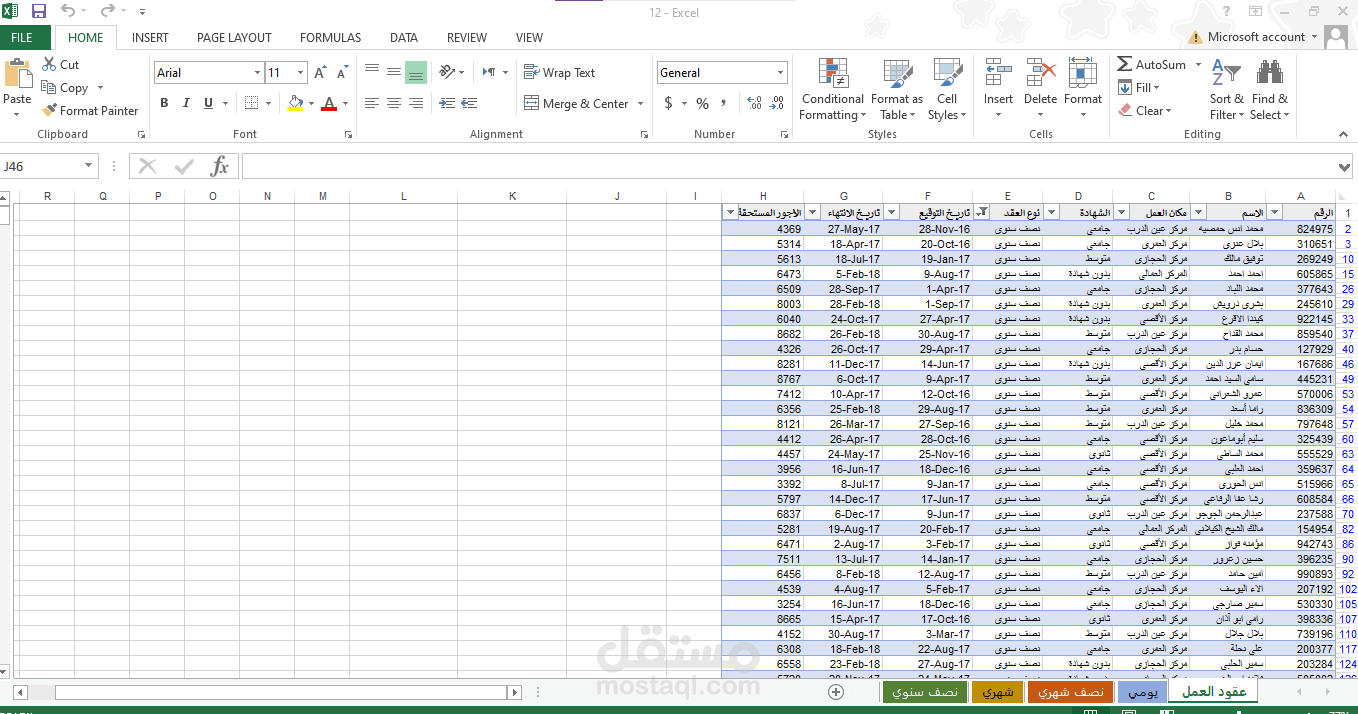Switch to the VIEW tab
Image resolution: width=1358 pixels, height=714 pixels.
pyautogui.click(x=529, y=38)
